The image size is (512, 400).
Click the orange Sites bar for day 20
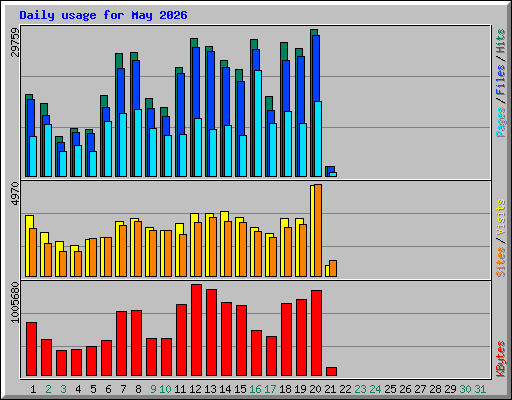(318, 230)
